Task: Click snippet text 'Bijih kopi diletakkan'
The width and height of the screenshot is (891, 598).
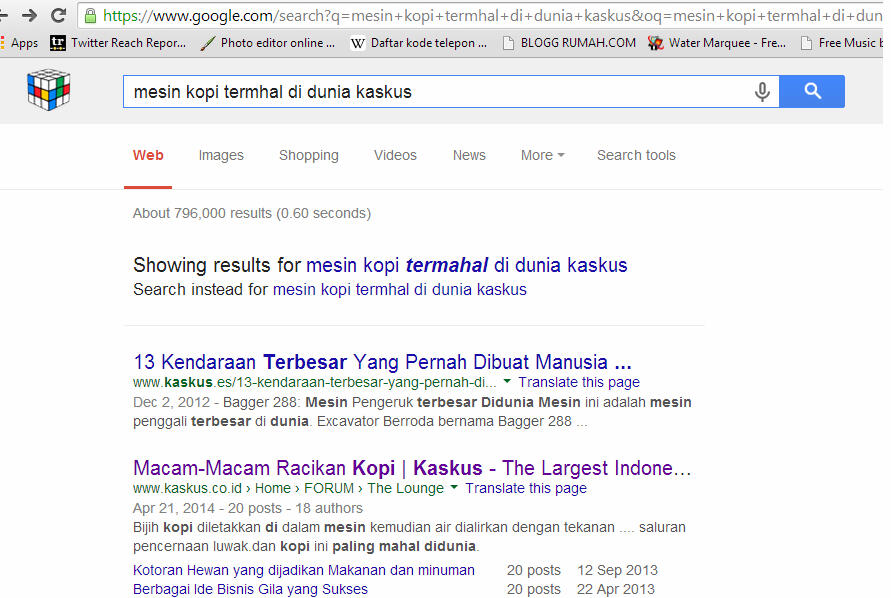Action: tap(409, 537)
